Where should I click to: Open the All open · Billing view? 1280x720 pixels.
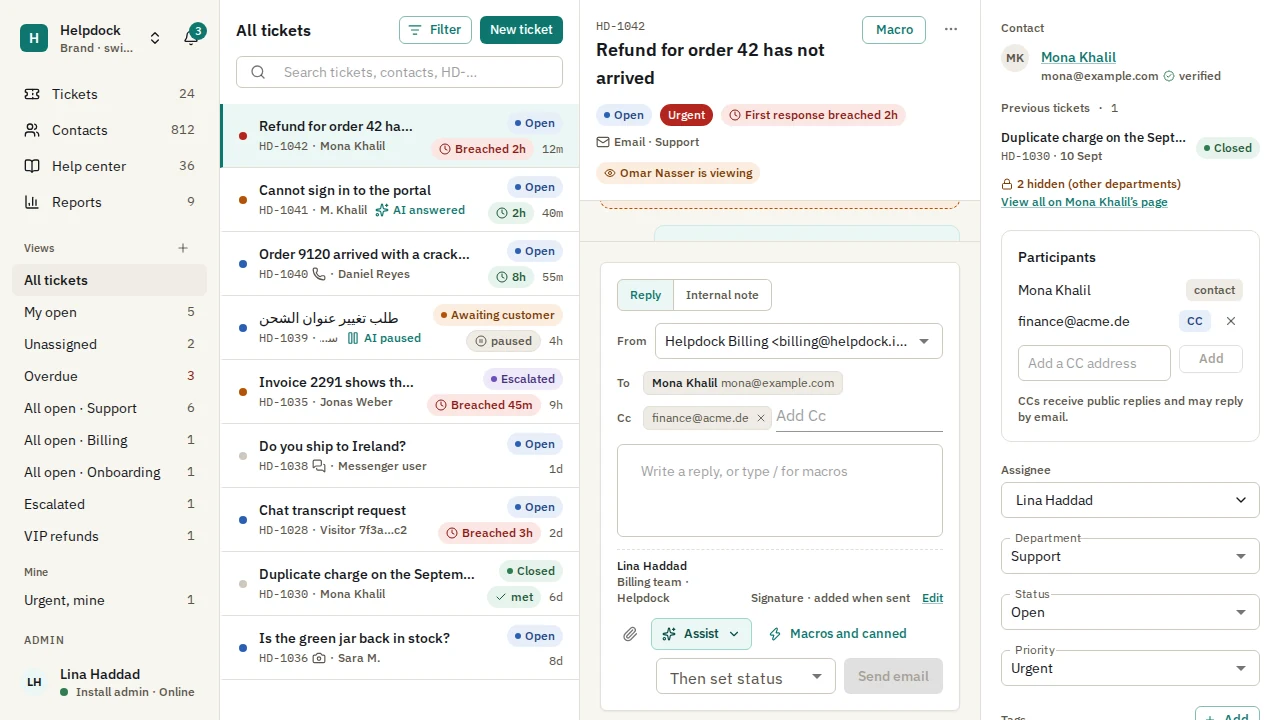pyautogui.click(x=109, y=440)
